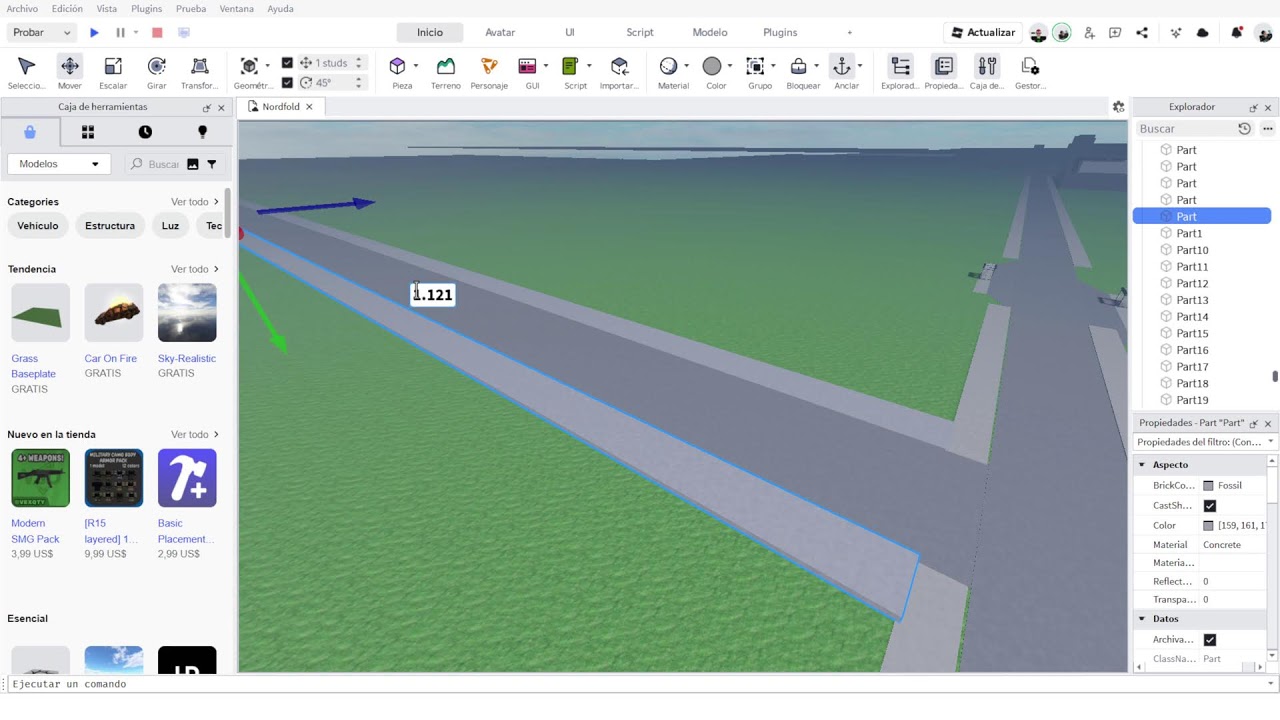The width and height of the screenshot is (1280, 720).
Task: Open the Terreno editor
Action: 446,73
